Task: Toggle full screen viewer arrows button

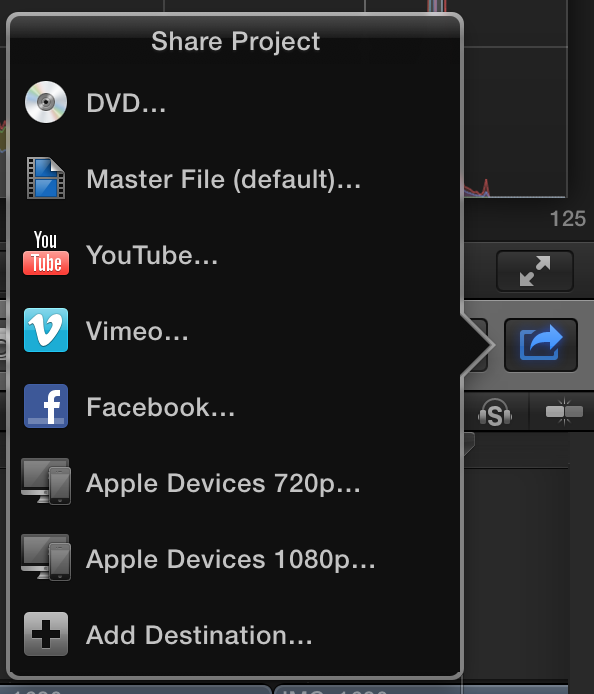Action: [535, 271]
